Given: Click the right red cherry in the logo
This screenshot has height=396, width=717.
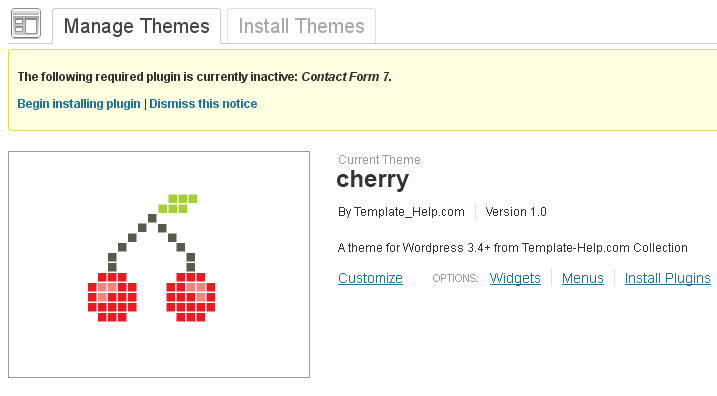Looking at the screenshot, I should tap(191, 297).
